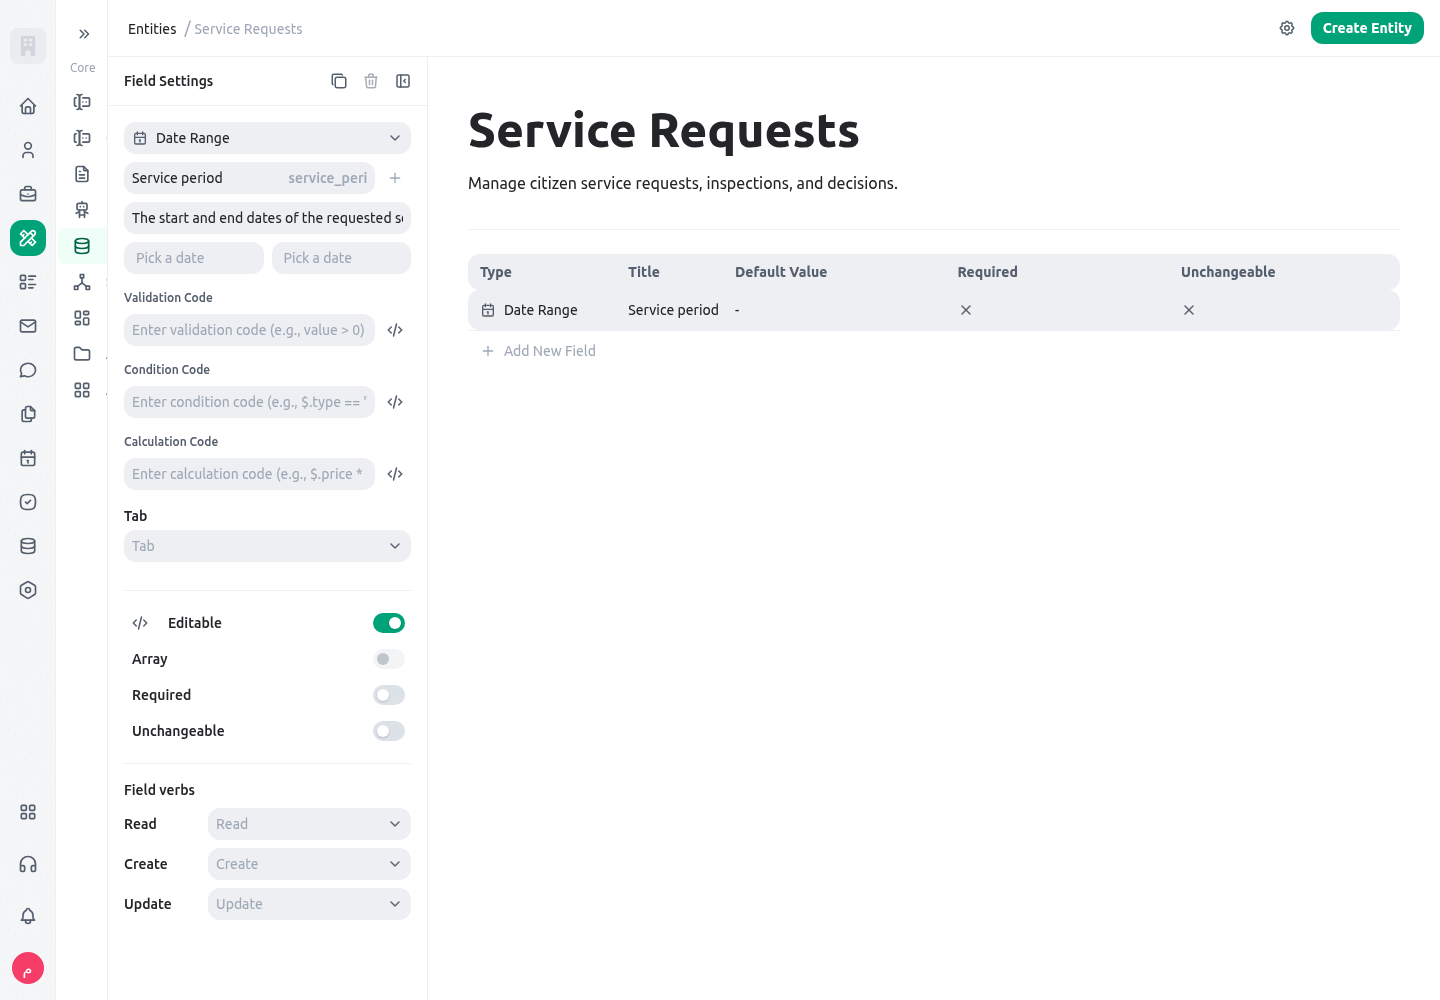Open the mail envelope icon

[28, 326]
